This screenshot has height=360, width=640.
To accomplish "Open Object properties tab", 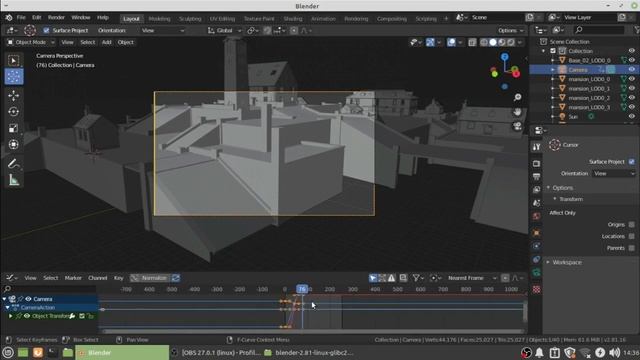I will (x=536, y=233).
